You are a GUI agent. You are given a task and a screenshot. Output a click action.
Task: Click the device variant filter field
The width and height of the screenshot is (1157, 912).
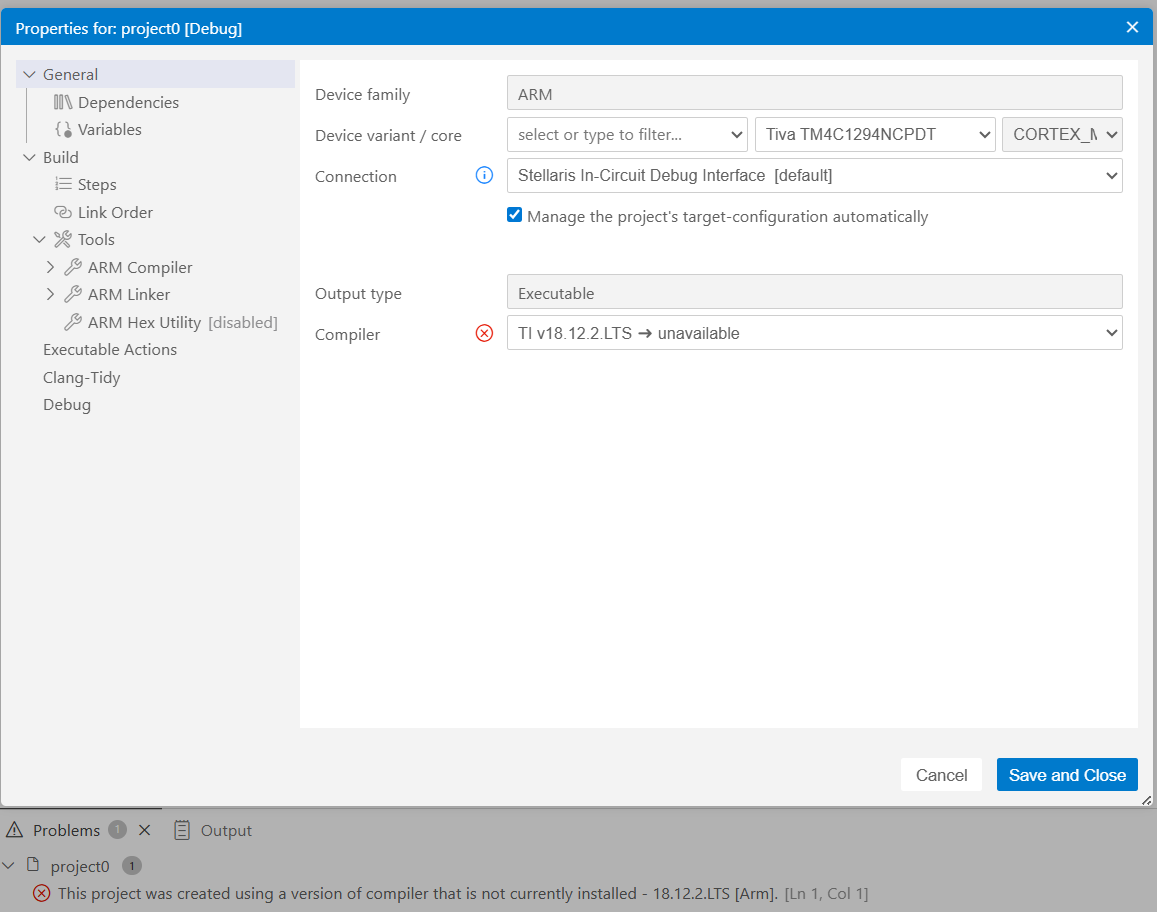[x=617, y=134]
